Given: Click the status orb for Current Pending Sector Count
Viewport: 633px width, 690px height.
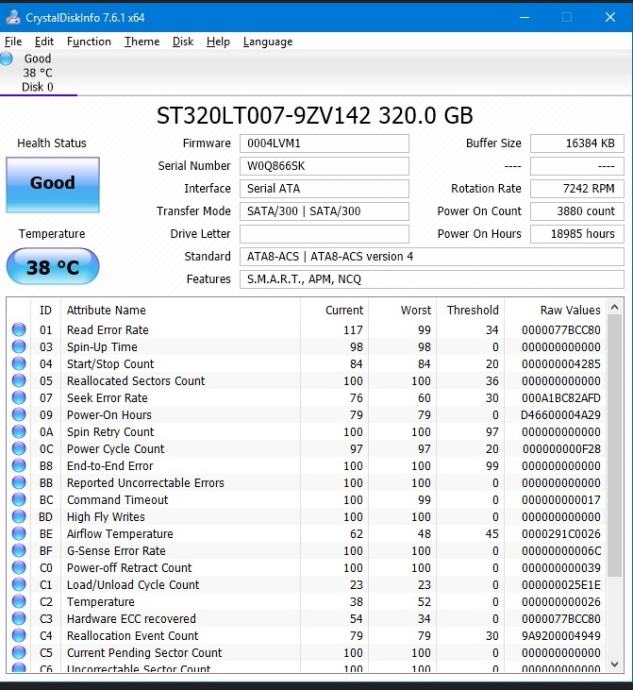Looking at the screenshot, I should click(19, 653).
